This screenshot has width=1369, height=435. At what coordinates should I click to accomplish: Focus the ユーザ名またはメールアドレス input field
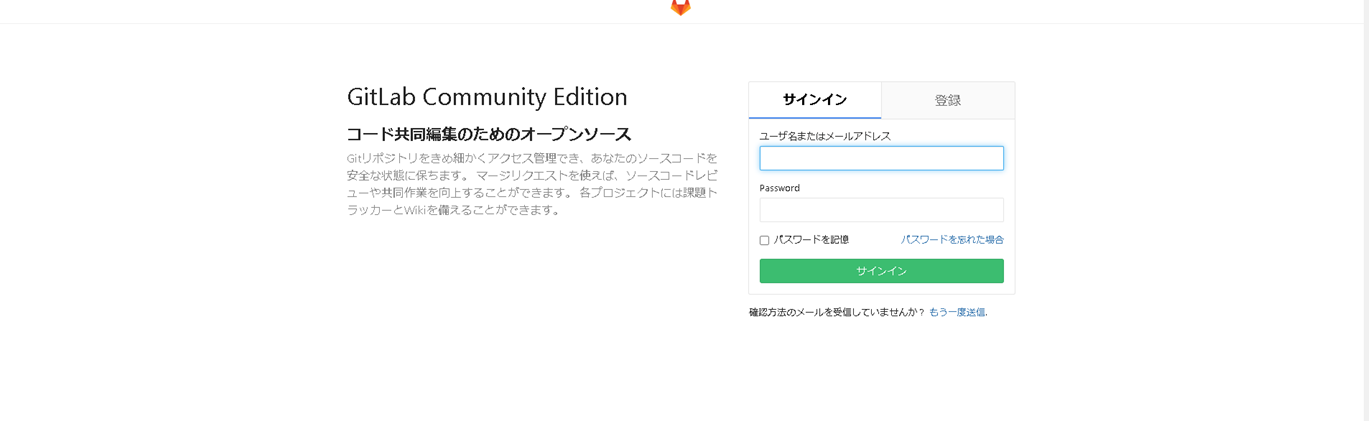coord(880,158)
